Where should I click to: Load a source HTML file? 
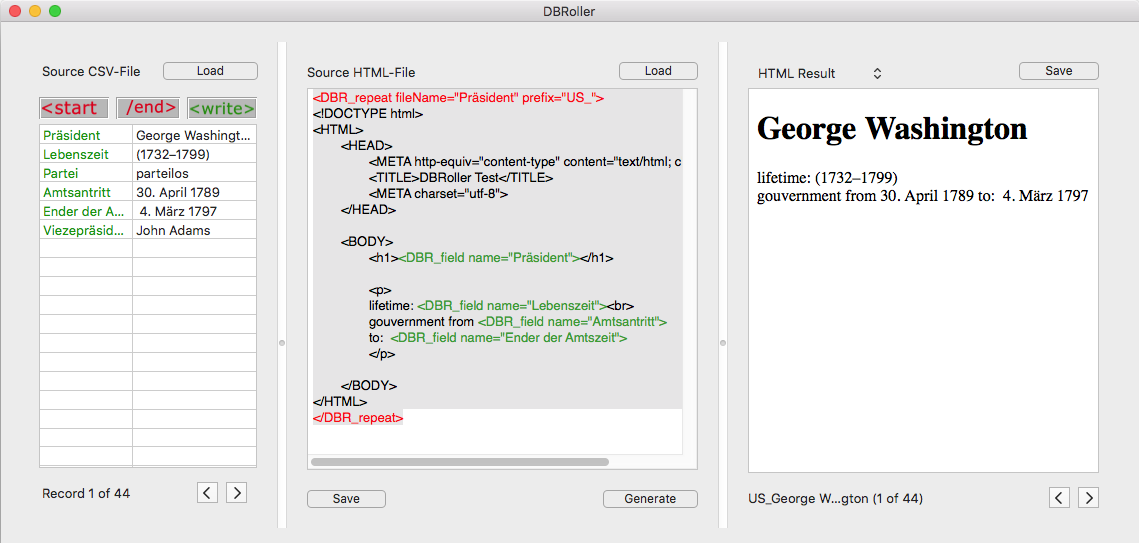pyautogui.click(x=658, y=71)
